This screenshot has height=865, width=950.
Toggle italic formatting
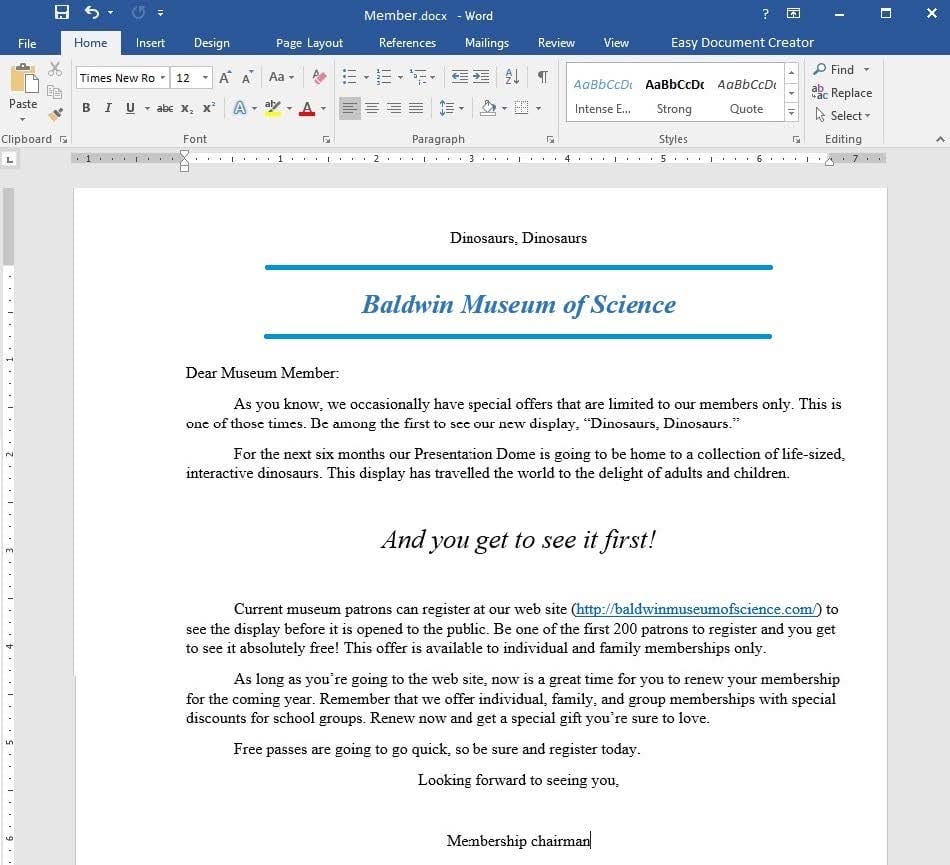coord(108,108)
